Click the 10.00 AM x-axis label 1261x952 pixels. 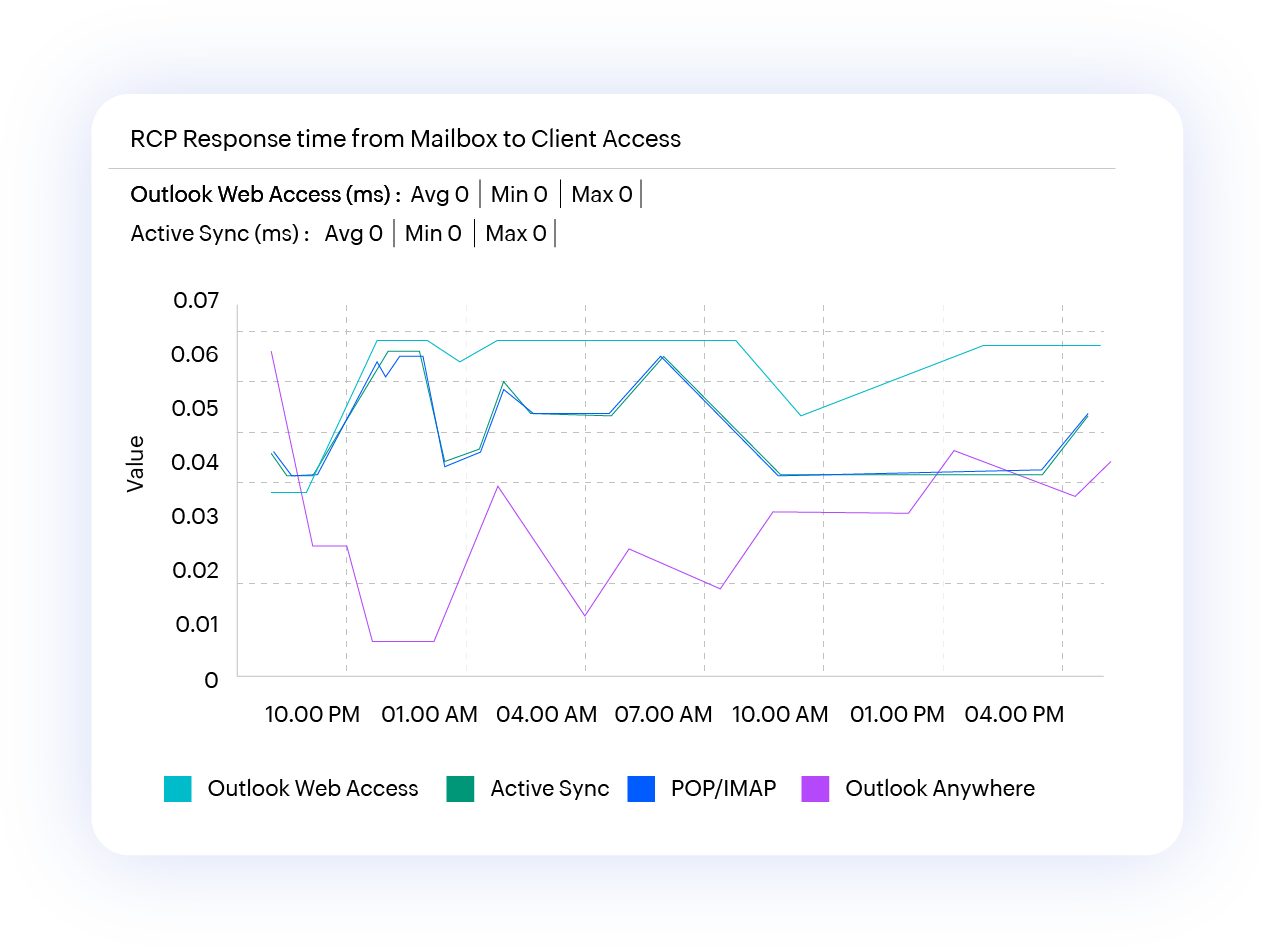click(x=780, y=715)
